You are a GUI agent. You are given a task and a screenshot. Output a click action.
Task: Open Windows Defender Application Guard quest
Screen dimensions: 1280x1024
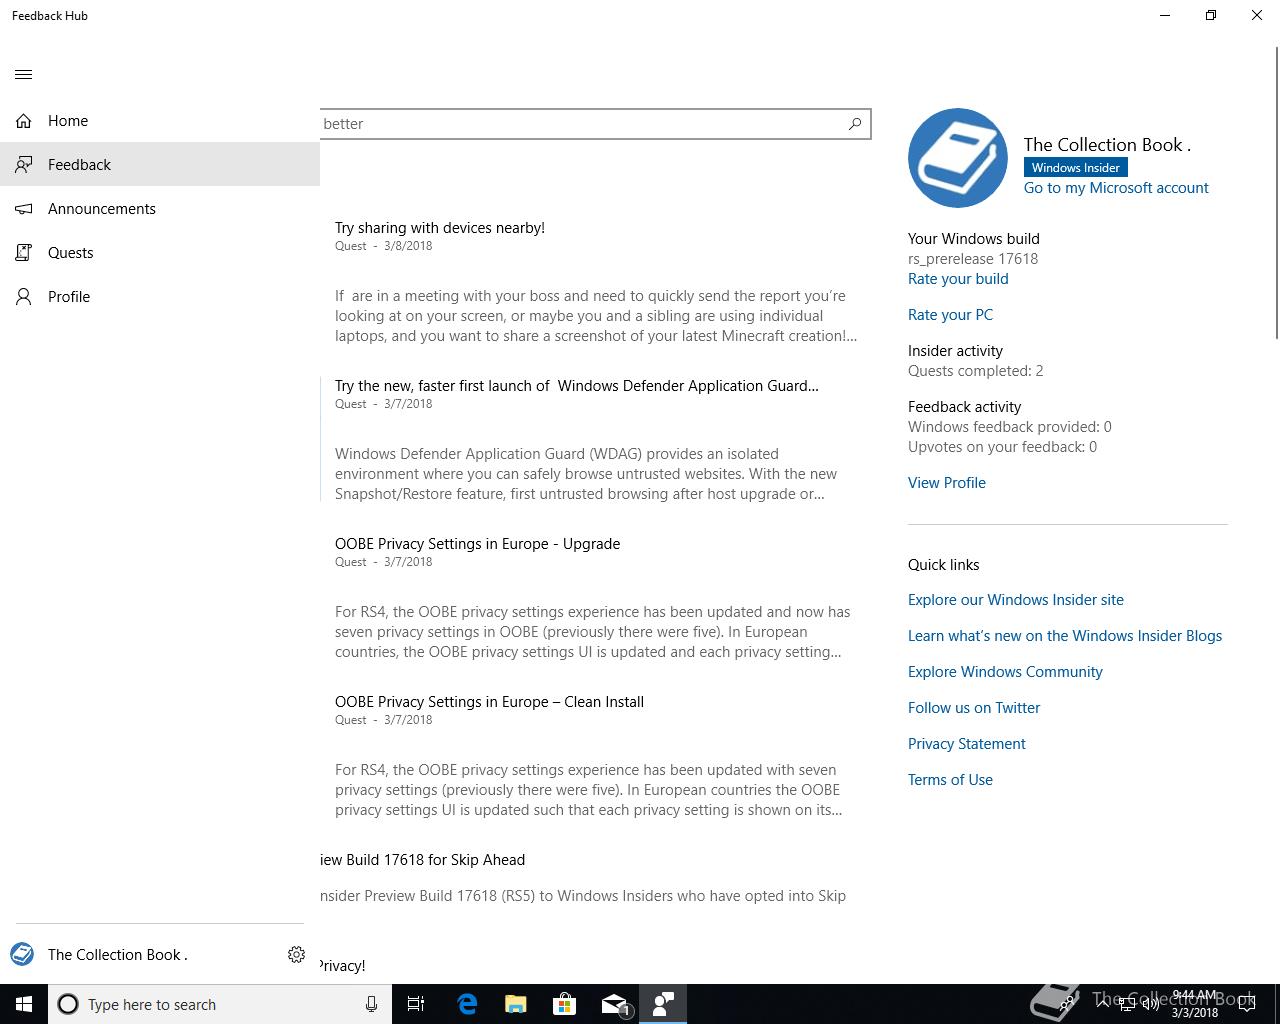pyautogui.click(x=576, y=386)
